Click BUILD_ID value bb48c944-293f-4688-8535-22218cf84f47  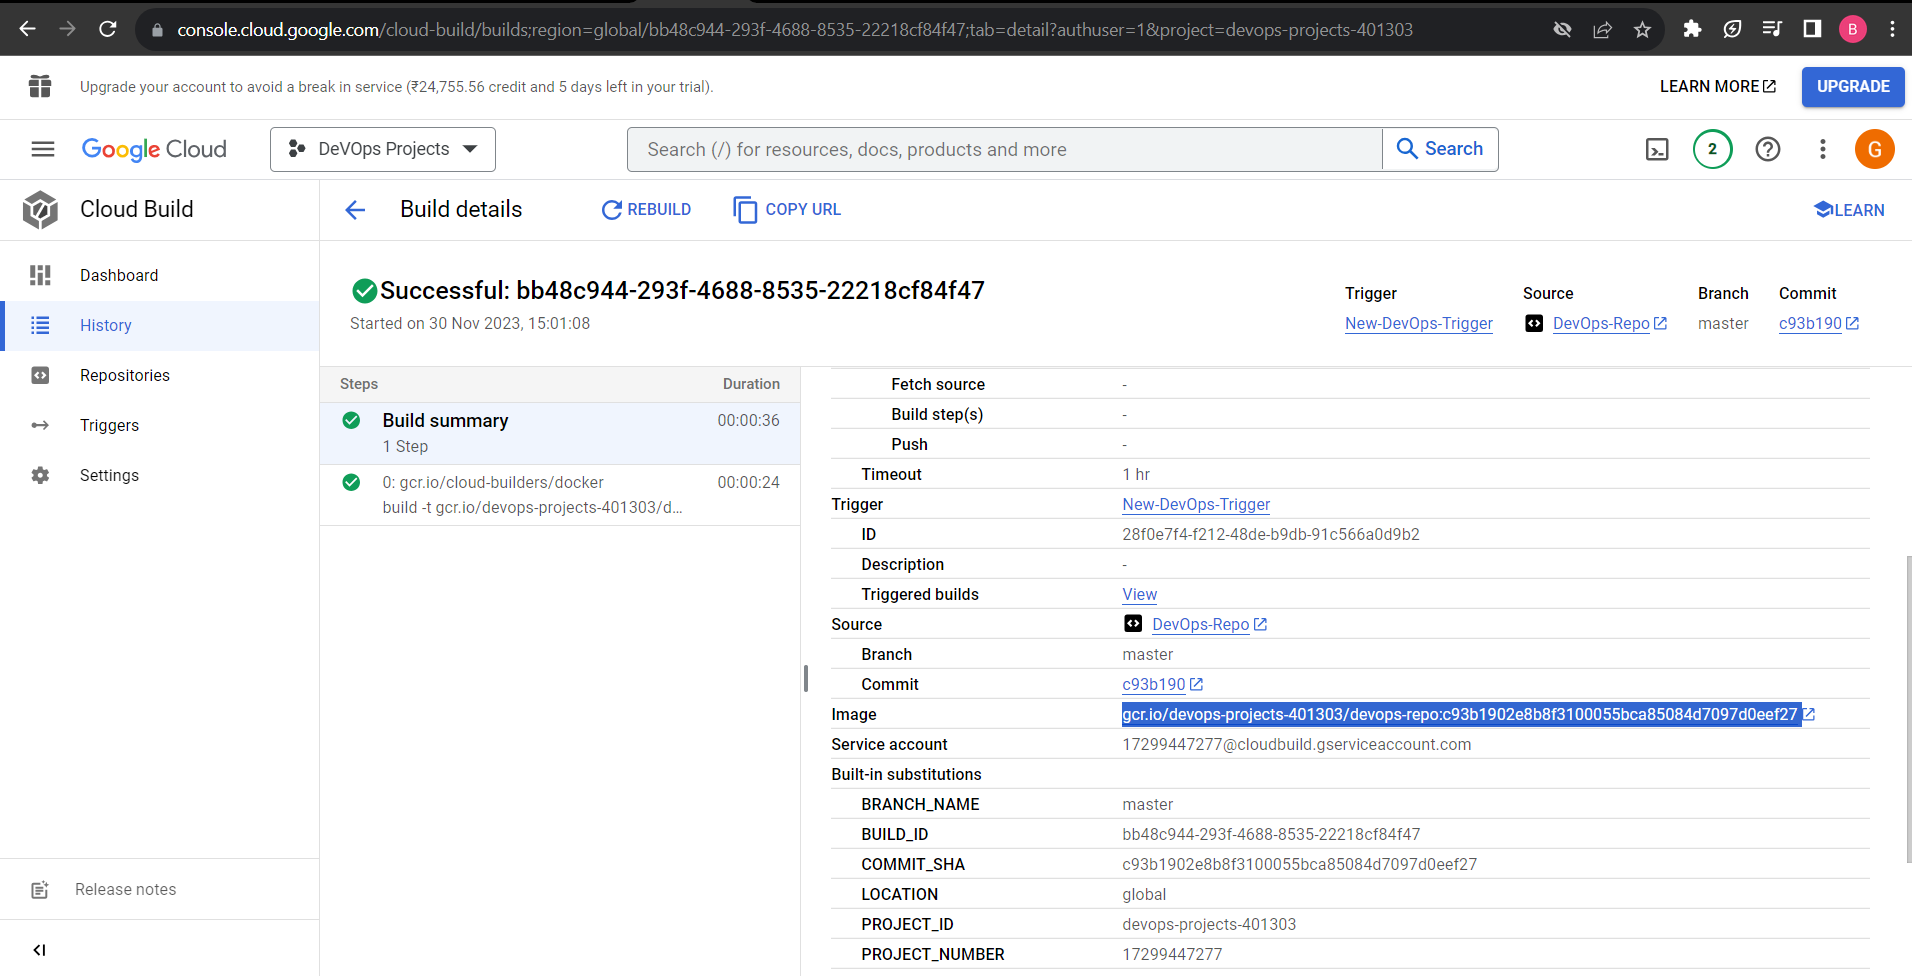[1271, 835]
